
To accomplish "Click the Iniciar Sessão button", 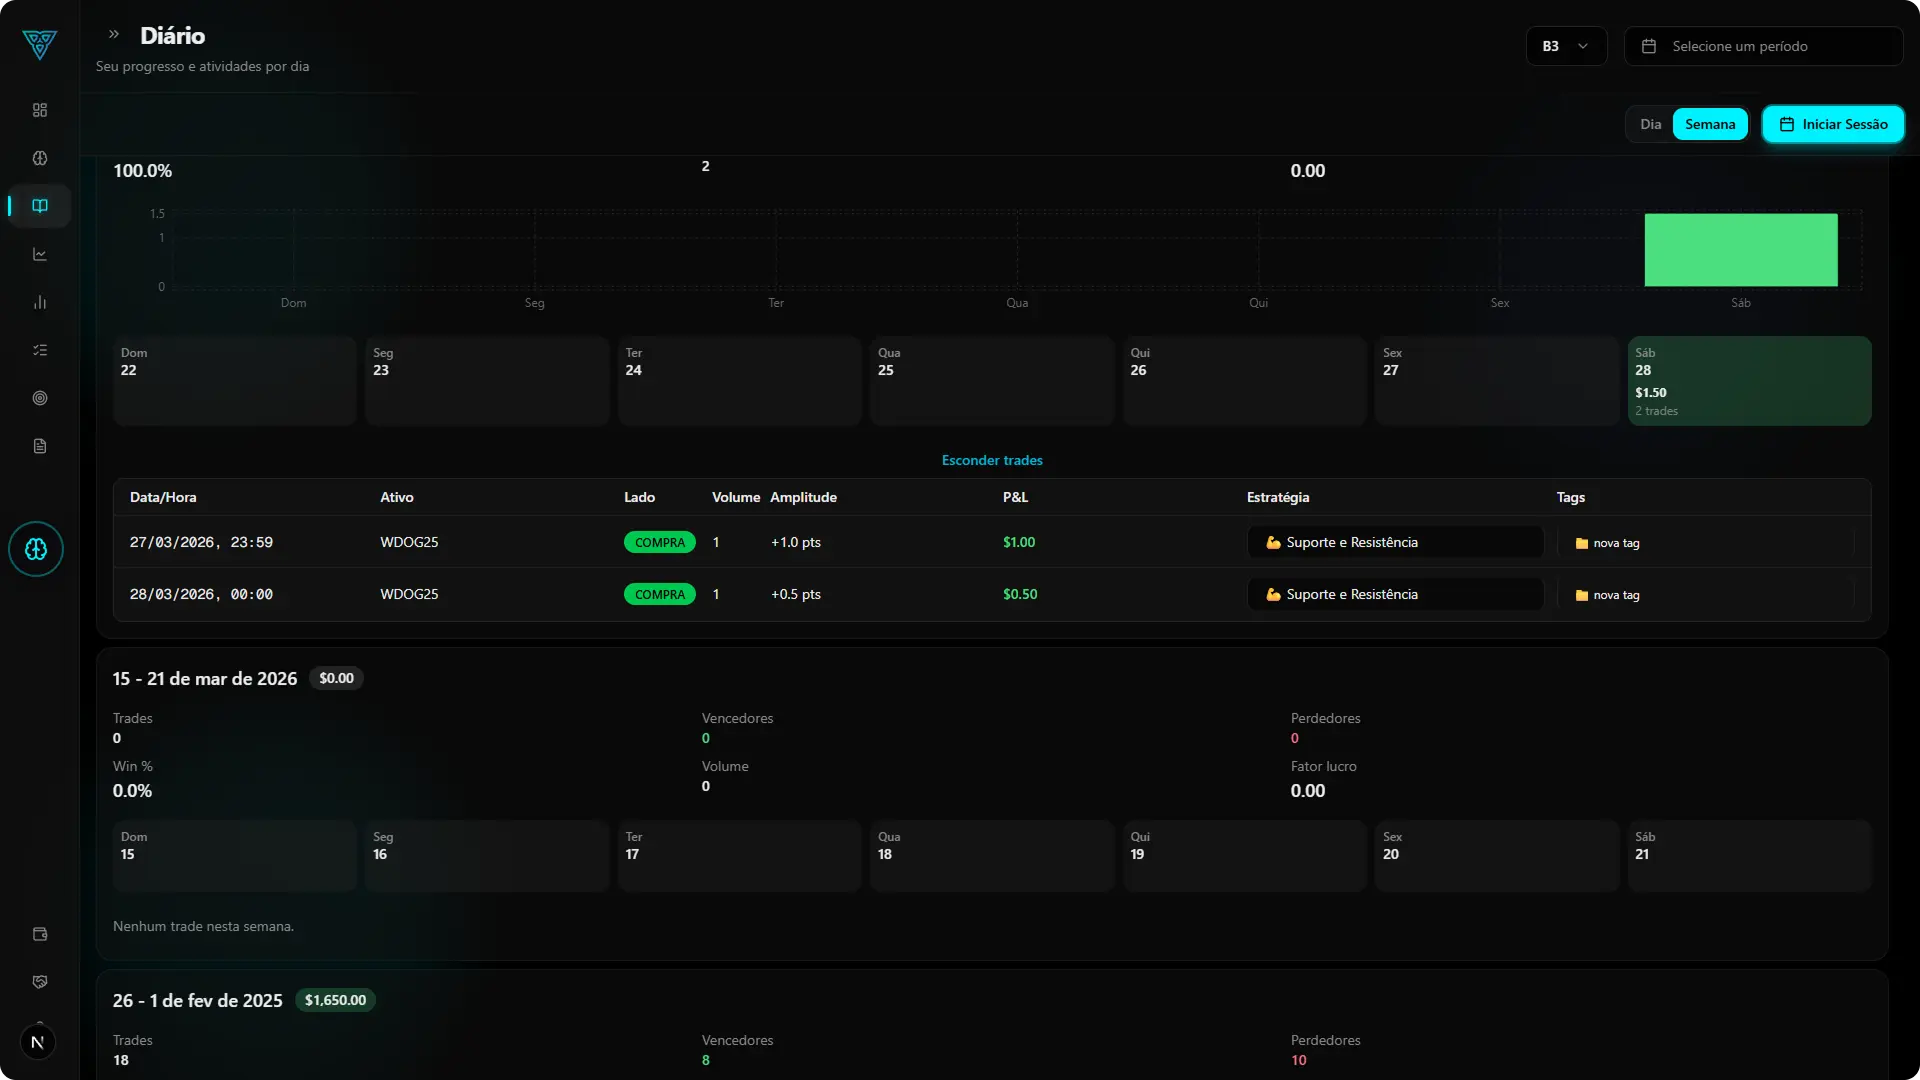I will [x=1834, y=123].
